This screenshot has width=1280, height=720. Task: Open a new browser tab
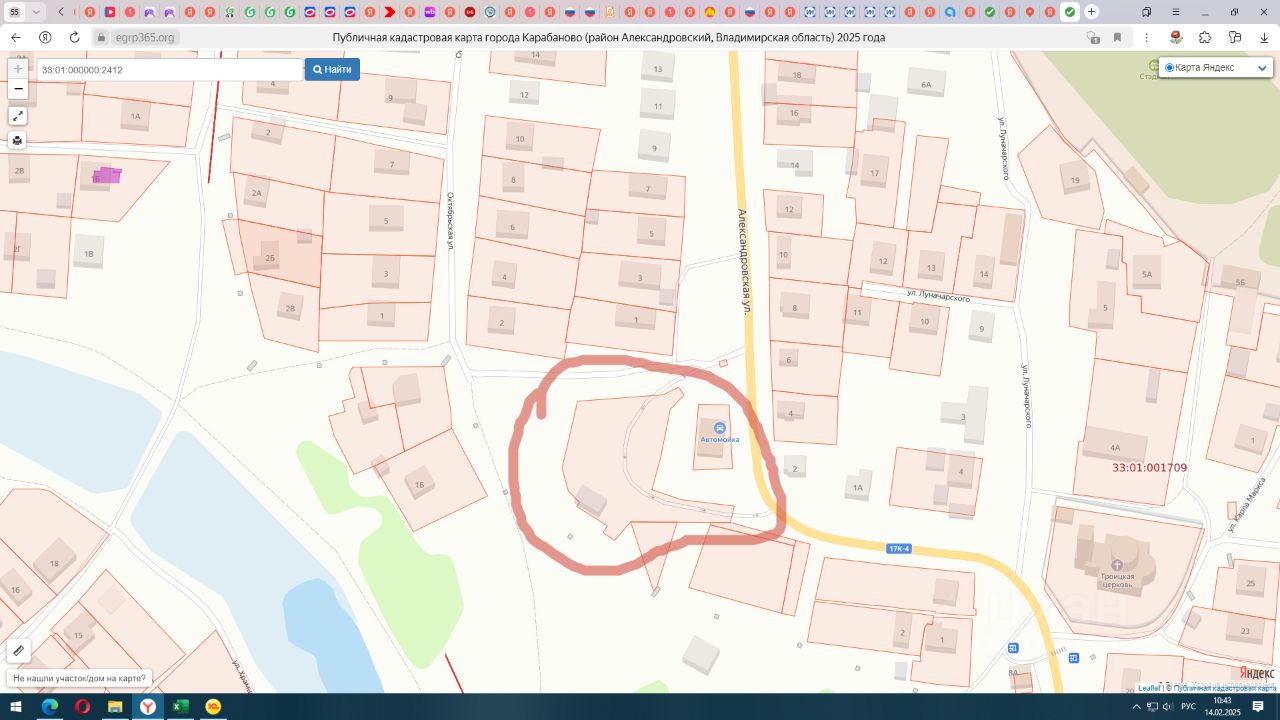1091,12
